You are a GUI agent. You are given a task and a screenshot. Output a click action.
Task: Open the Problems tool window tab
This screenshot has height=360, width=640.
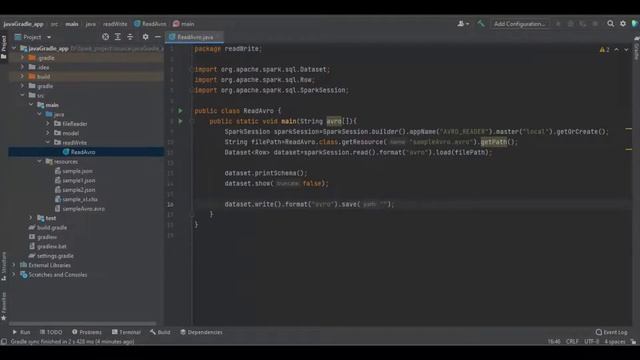point(87,332)
